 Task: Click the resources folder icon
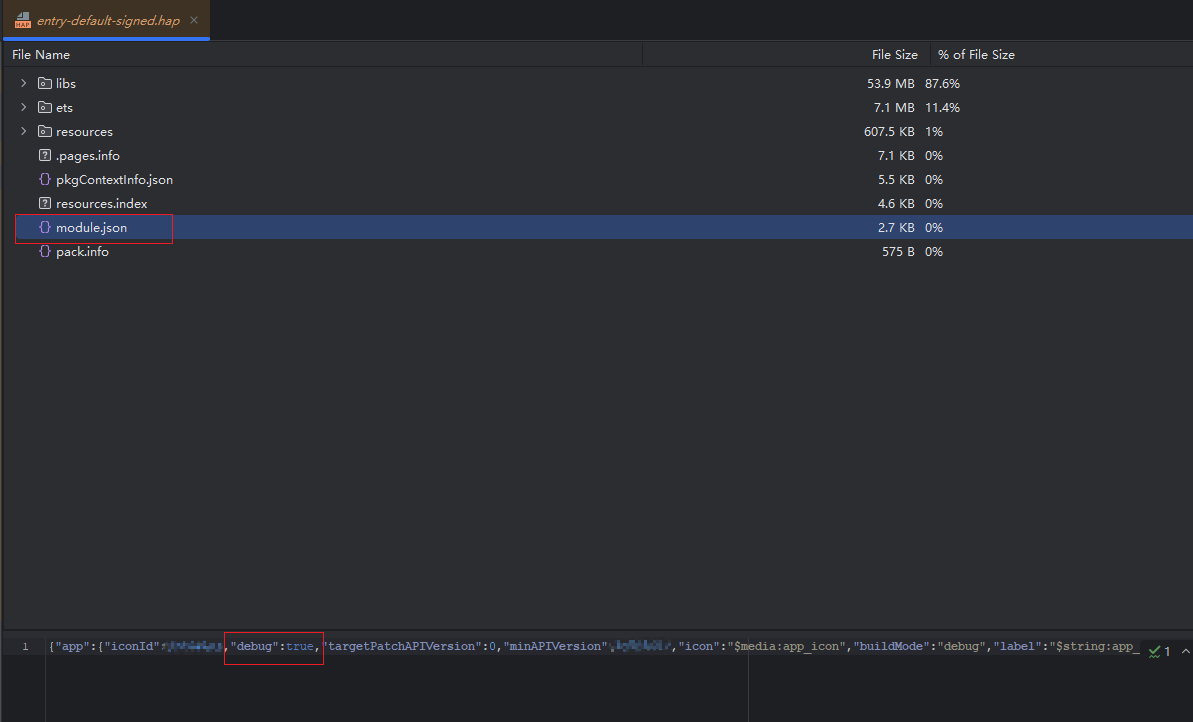44,131
